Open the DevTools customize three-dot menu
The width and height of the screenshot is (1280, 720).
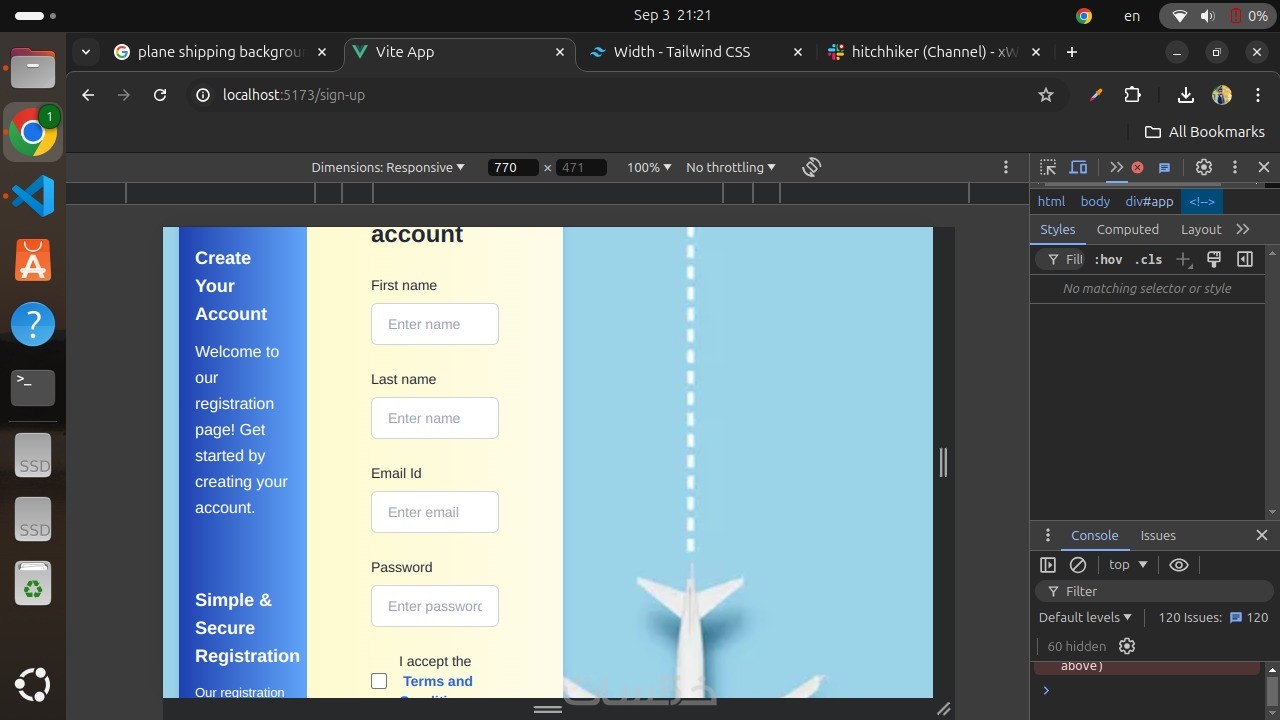pyautogui.click(x=1235, y=167)
